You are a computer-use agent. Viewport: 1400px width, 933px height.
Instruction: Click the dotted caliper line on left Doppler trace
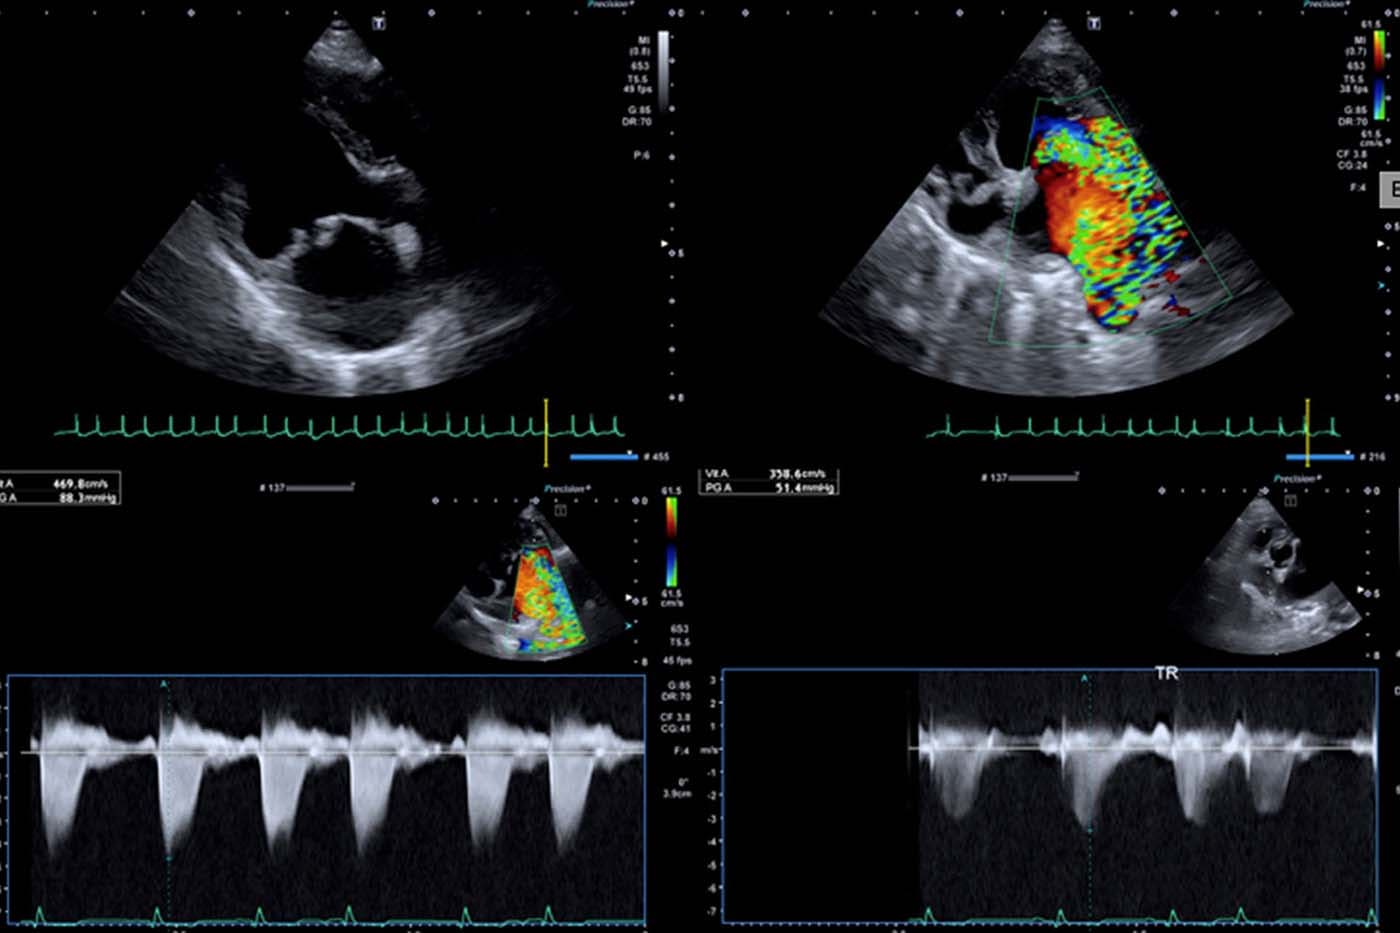pyautogui.click(x=165, y=800)
